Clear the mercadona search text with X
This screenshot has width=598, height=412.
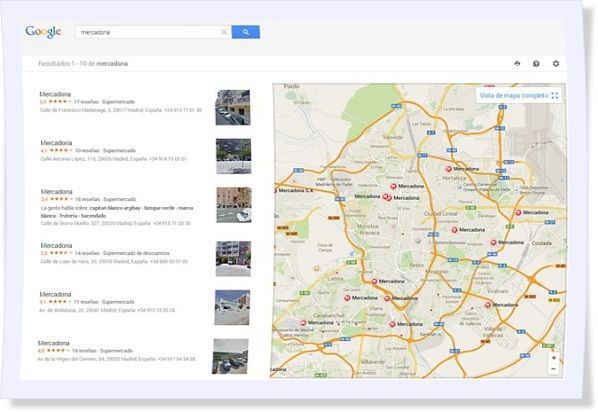point(224,32)
